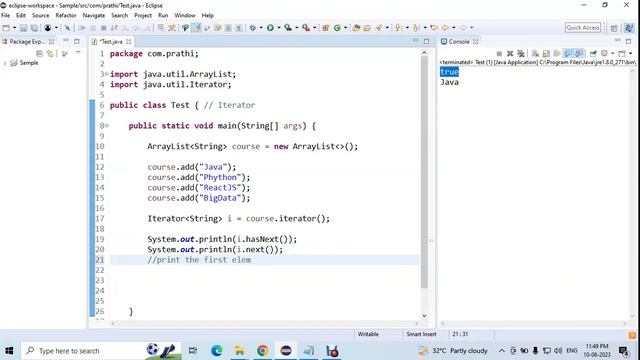Click the Save All toolbar icon
Screen dimensions: 640x360
click(x=34, y=28)
